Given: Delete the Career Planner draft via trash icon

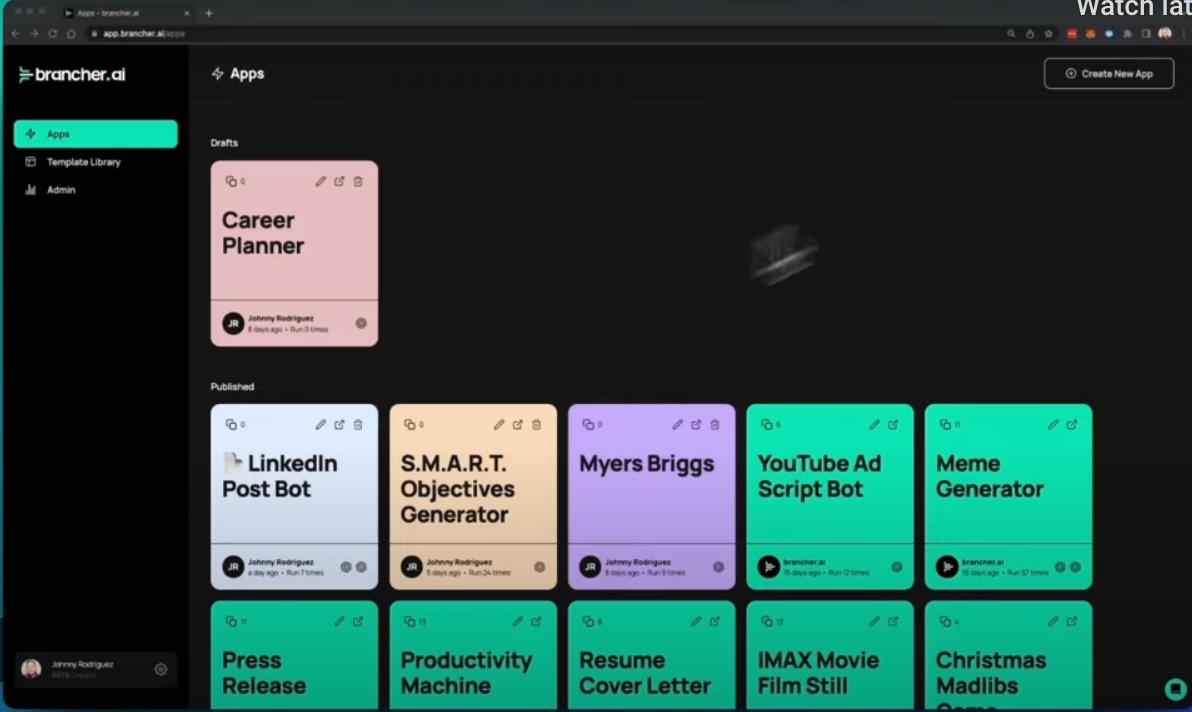Looking at the screenshot, I should coord(358,182).
